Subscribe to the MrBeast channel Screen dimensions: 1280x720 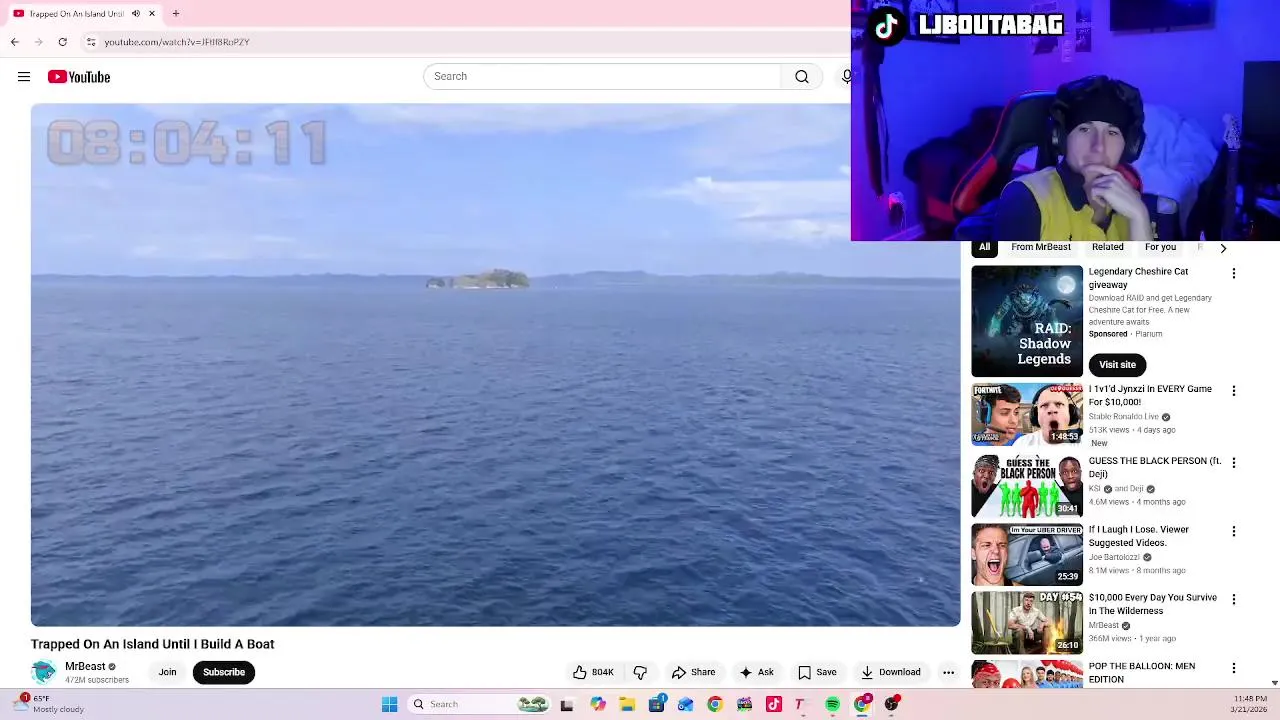(224, 672)
